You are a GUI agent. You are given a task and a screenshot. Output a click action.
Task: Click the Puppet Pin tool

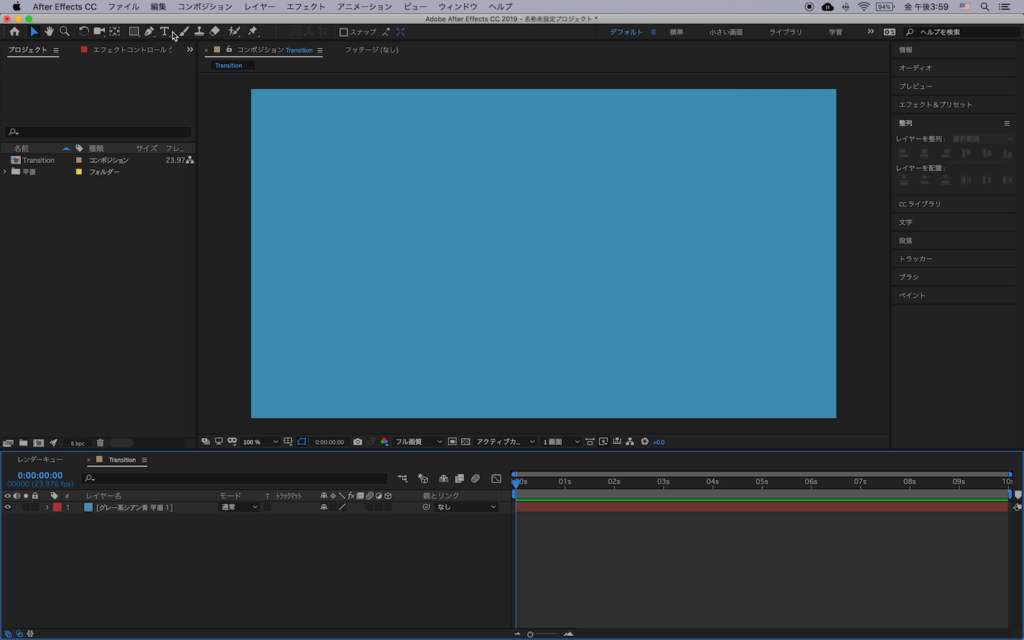253,32
